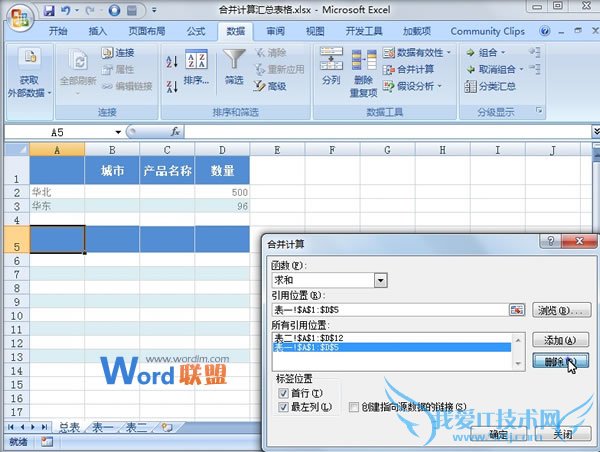This screenshot has width=600, height=452.
Task: Open the Review (审阅) tab
Action: tap(275, 31)
